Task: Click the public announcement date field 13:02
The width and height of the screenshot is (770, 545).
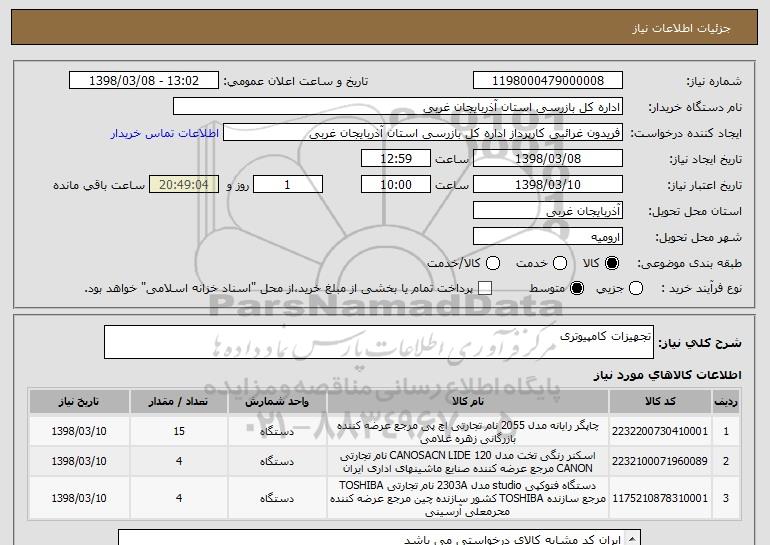Action: click(x=144, y=81)
